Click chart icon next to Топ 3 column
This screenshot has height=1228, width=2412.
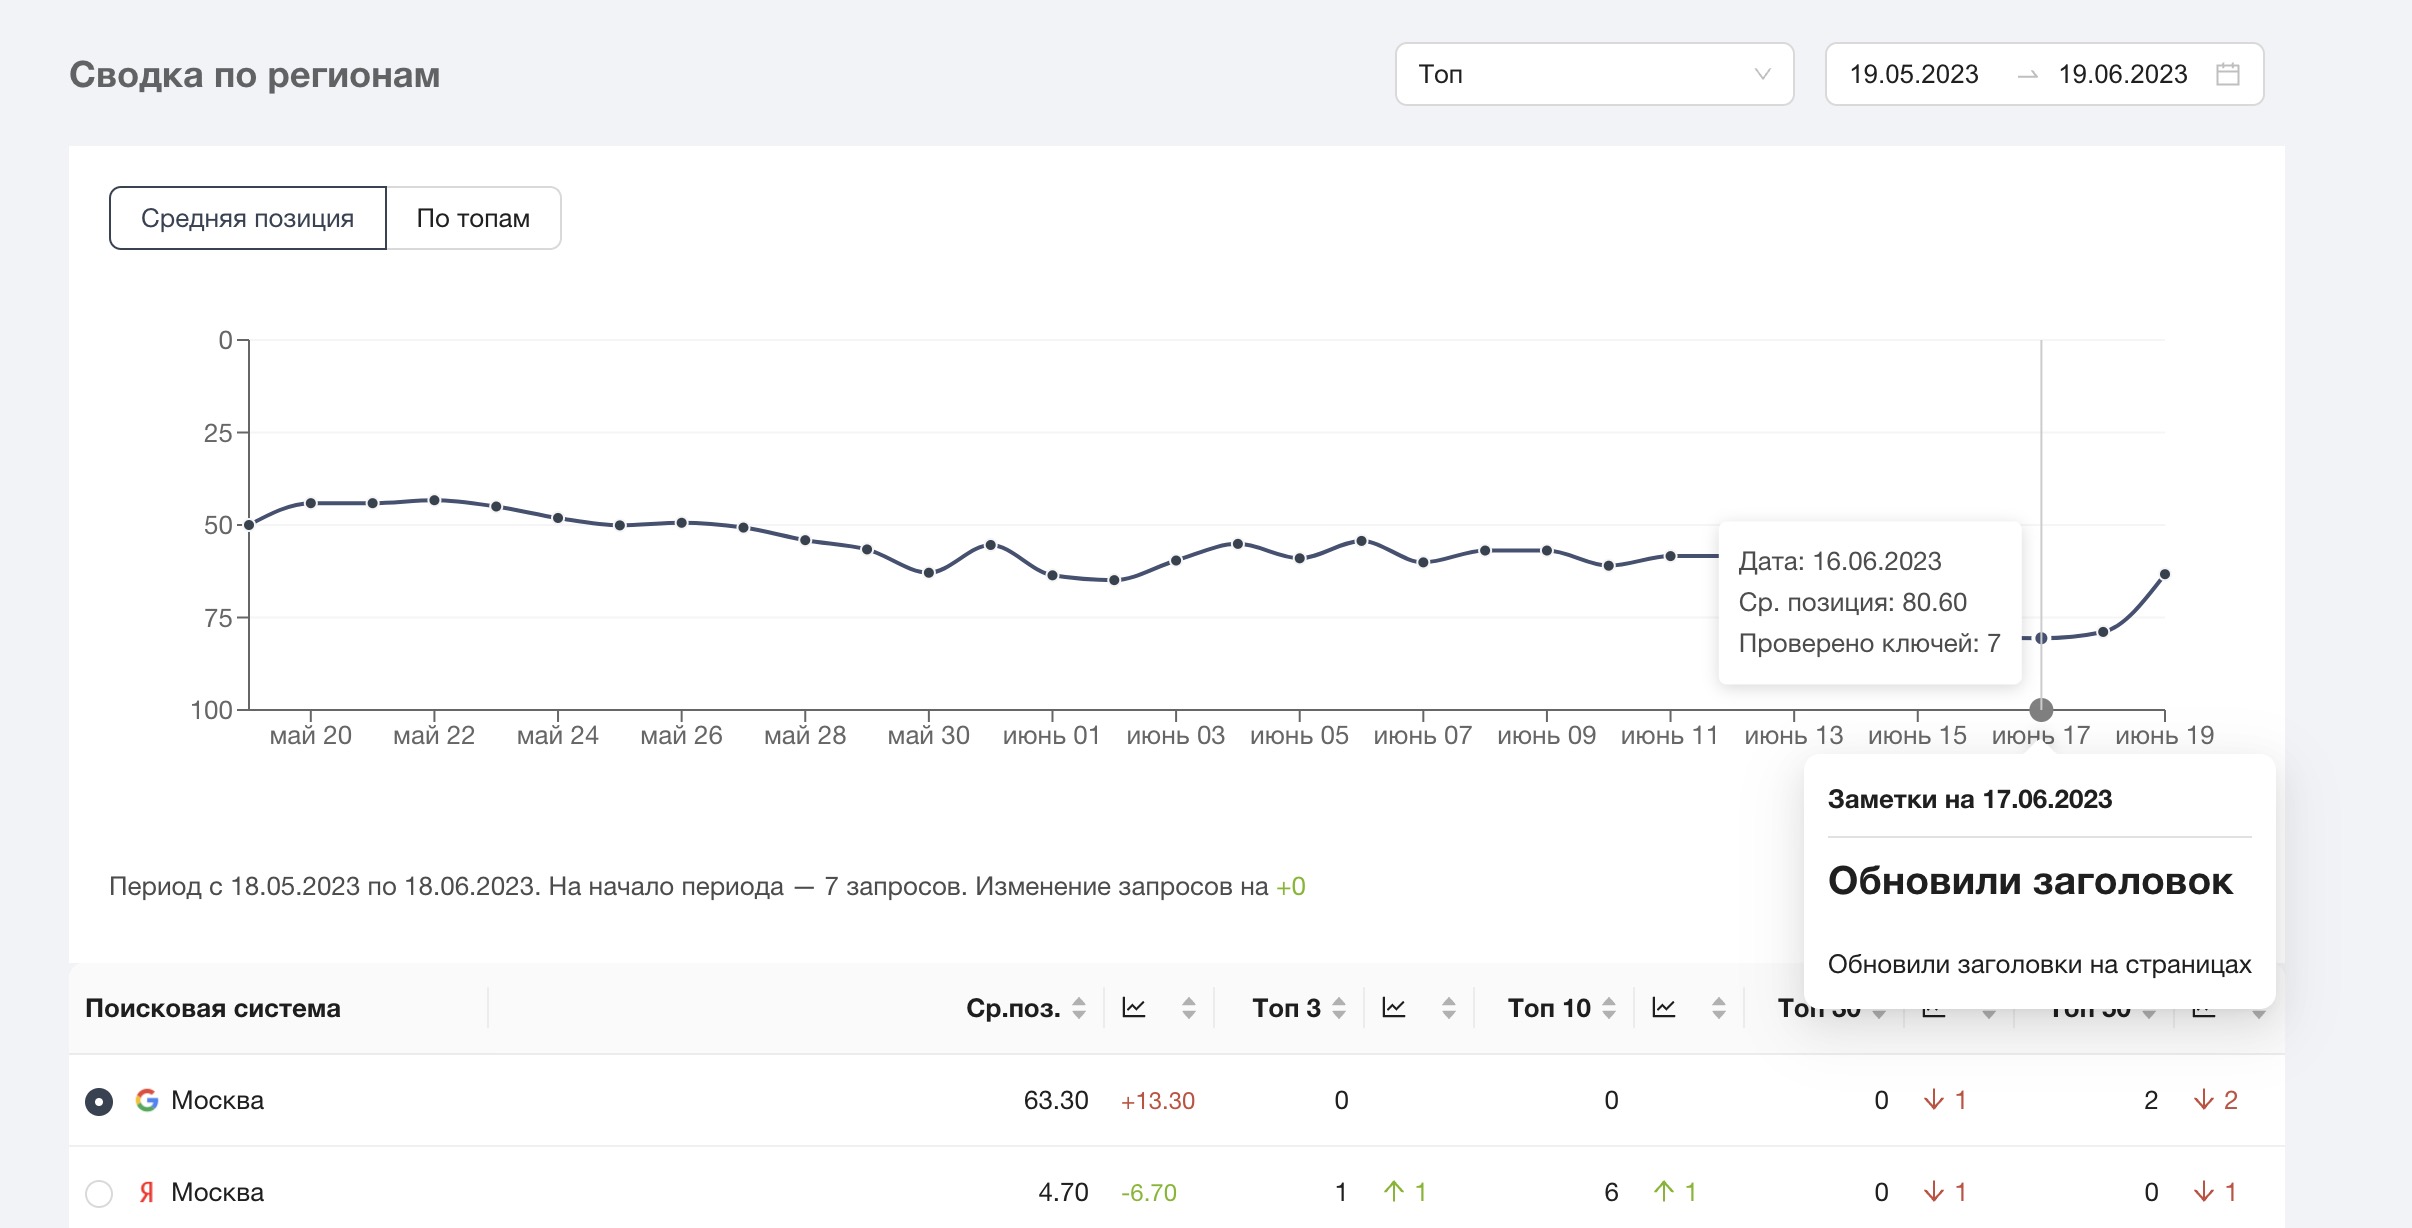point(1394,1008)
